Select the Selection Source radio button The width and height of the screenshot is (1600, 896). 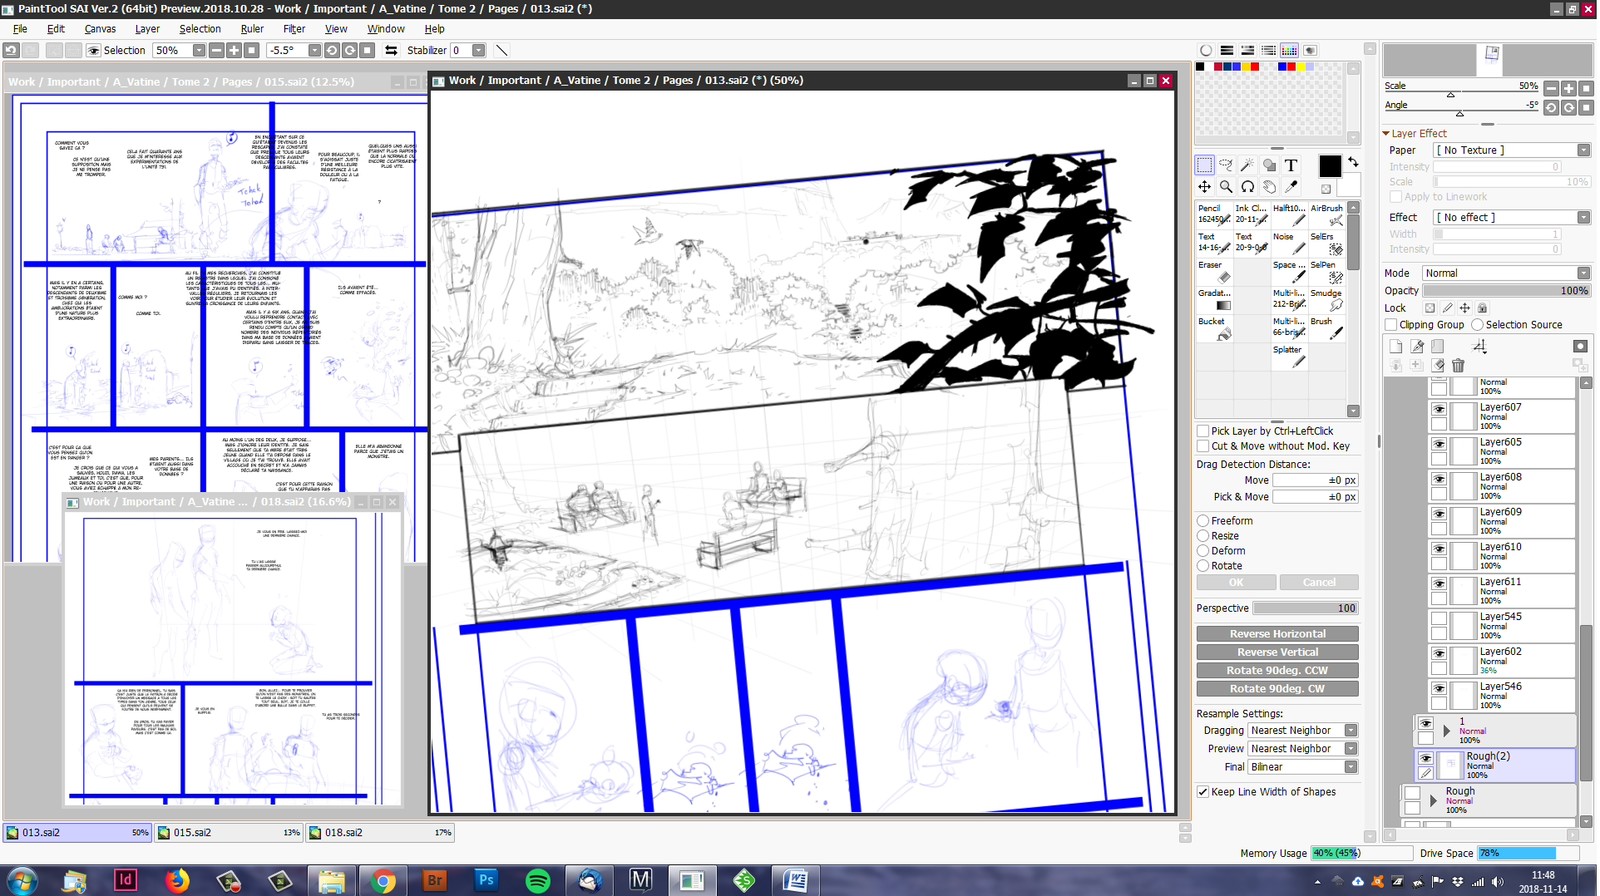[x=1477, y=325]
